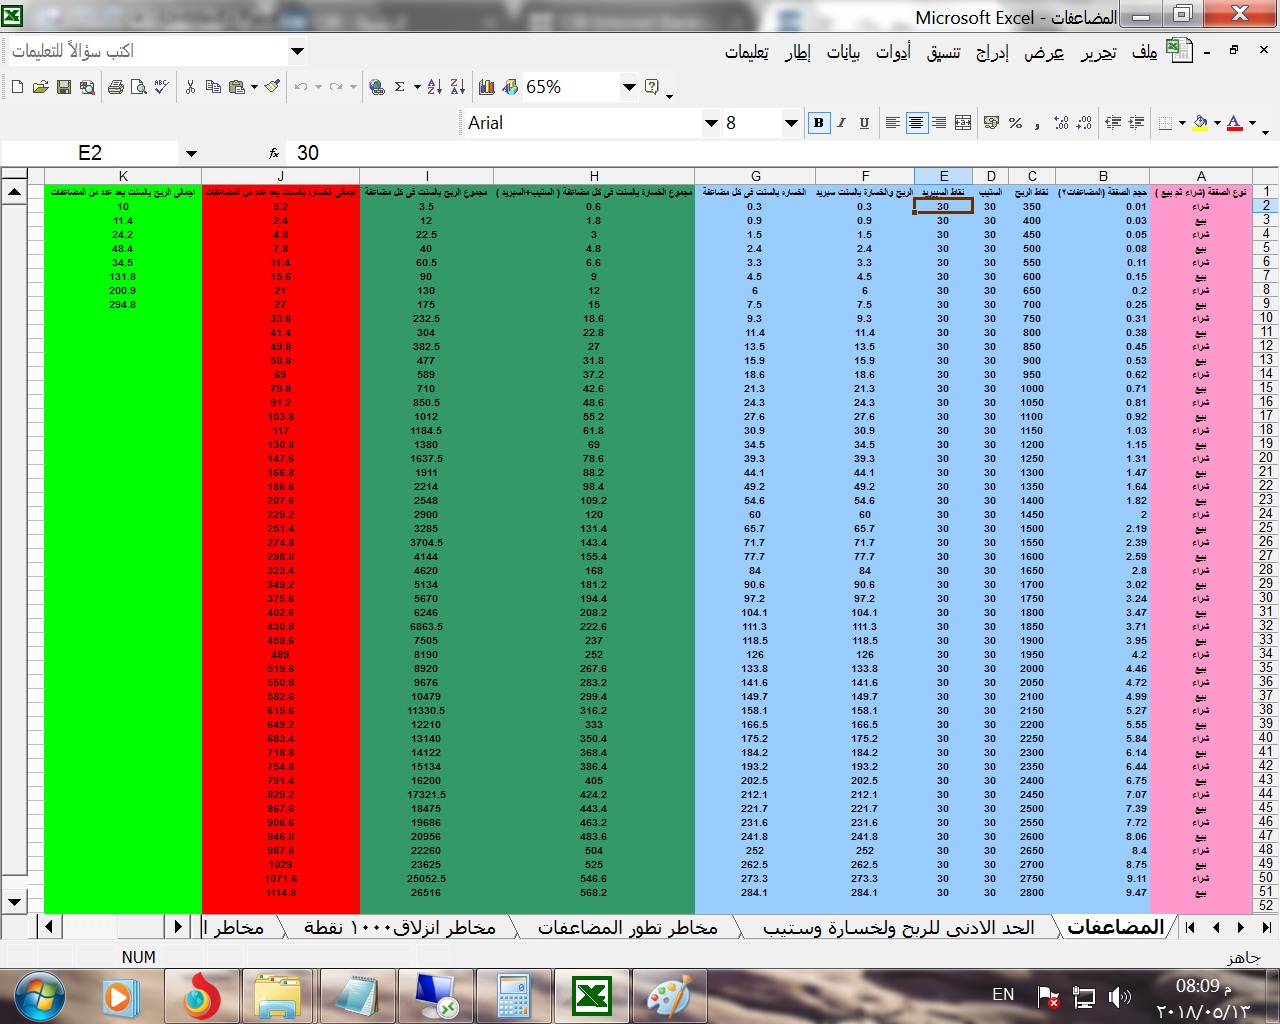Sort ascending with the A-Z icon
The width and height of the screenshot is (1280, 1024).
coord(434,88)
